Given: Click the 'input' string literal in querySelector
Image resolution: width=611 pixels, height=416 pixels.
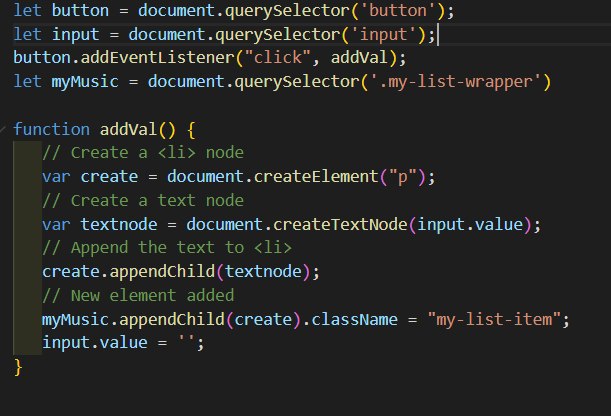Looking at the screenshot, I should pyautogui.click(x=383, y=35).
